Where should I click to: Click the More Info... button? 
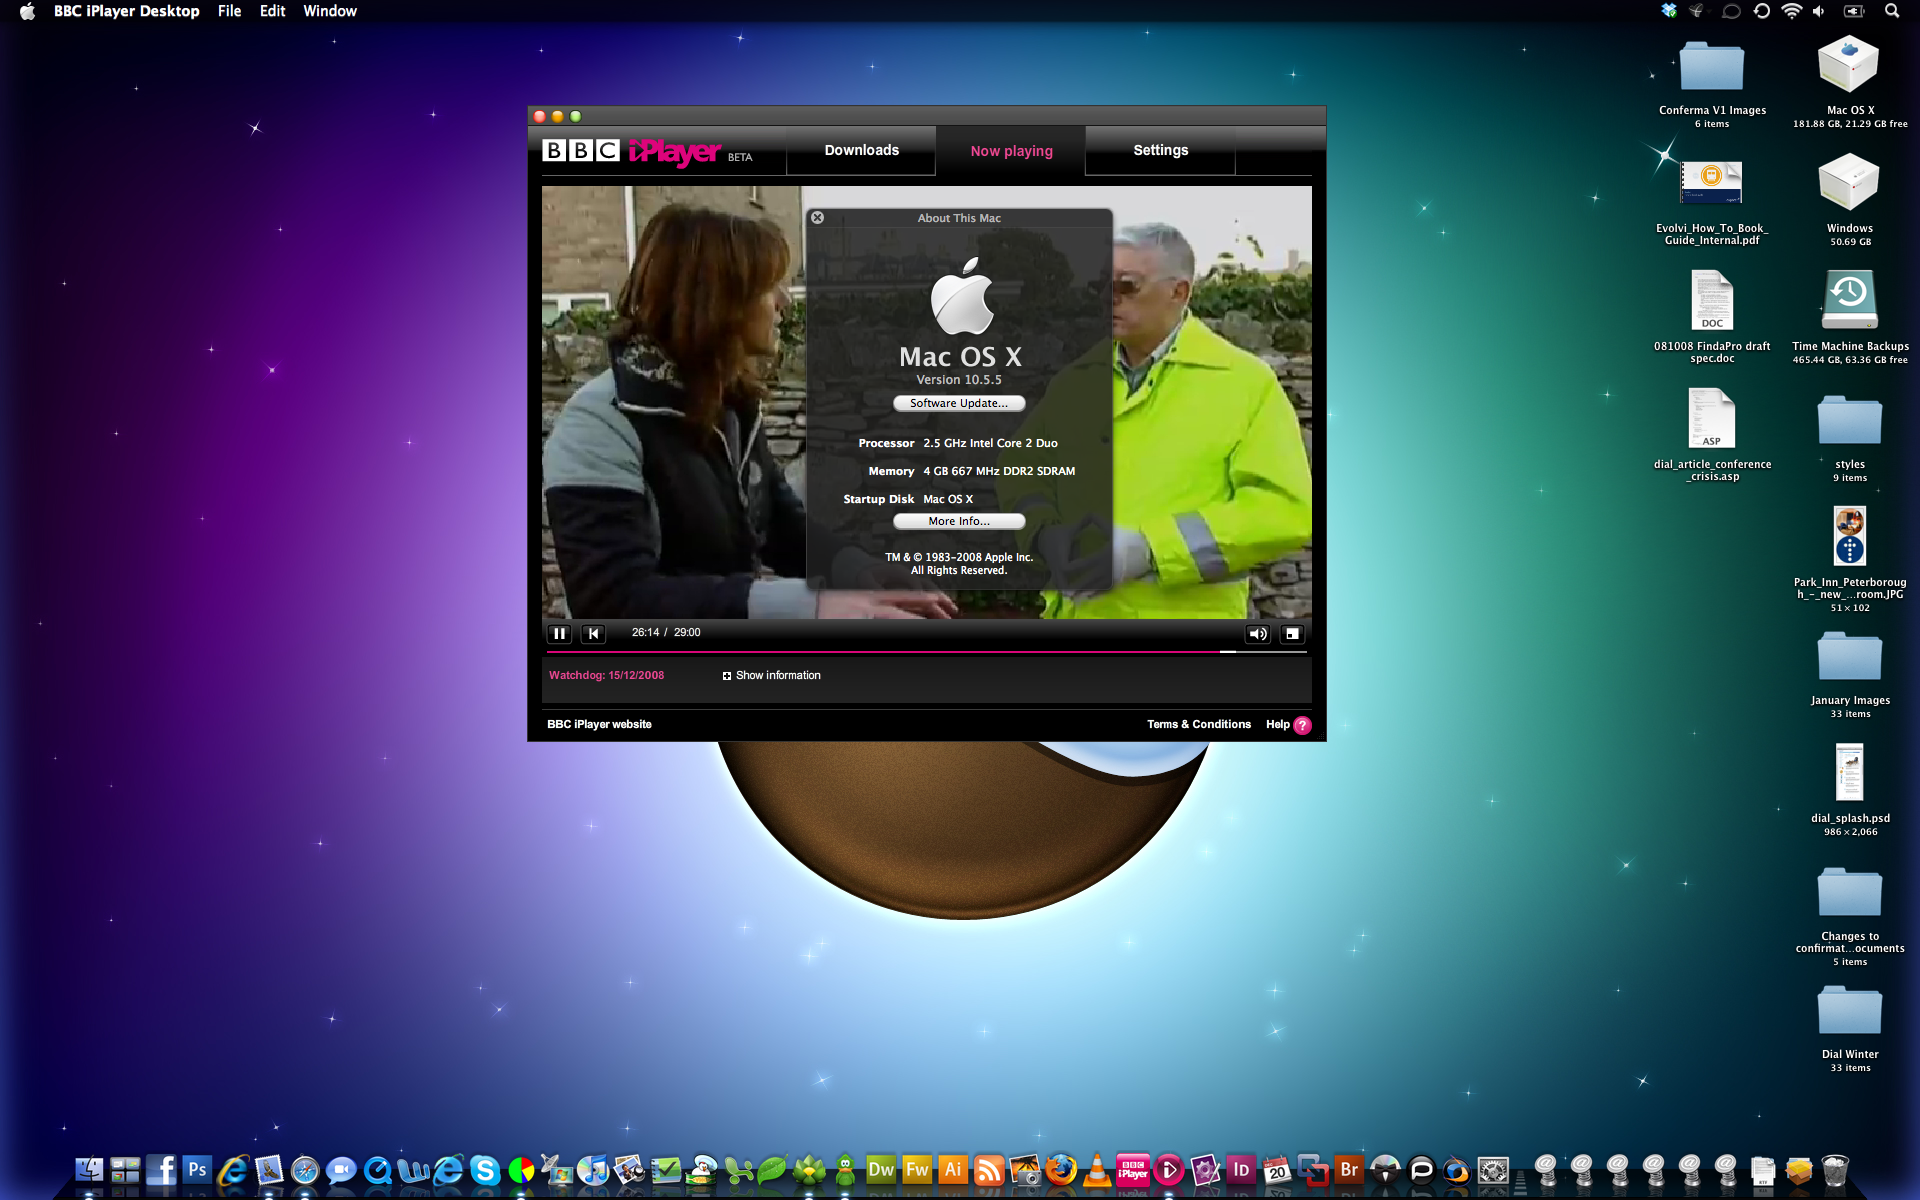coord(958,521)
